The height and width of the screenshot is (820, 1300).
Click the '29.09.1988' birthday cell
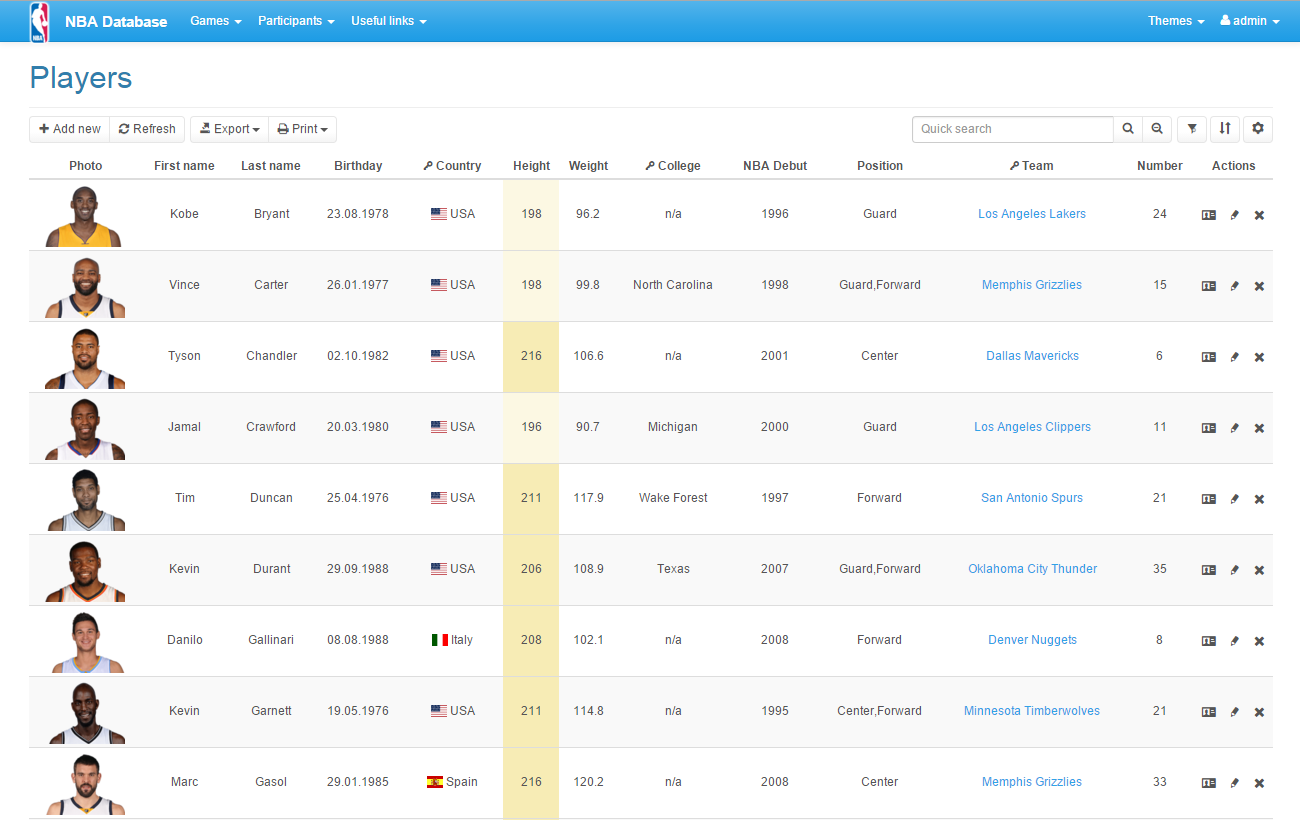tap(358, 569)
